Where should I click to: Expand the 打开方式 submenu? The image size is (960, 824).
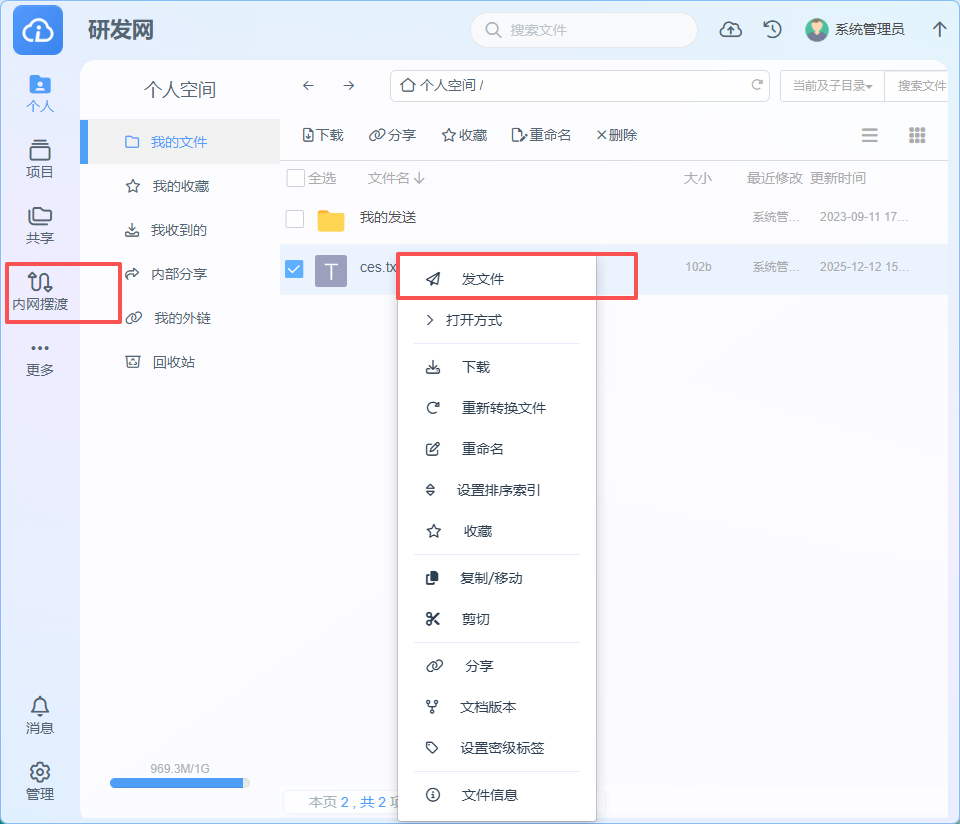(473, 321)
